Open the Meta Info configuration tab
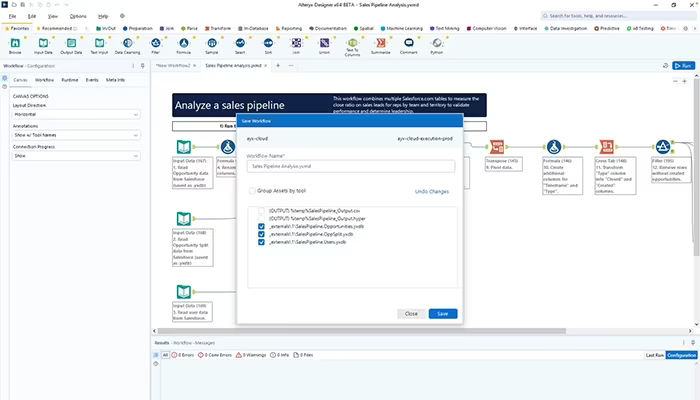700x400 pixels. tap(115, 80)
